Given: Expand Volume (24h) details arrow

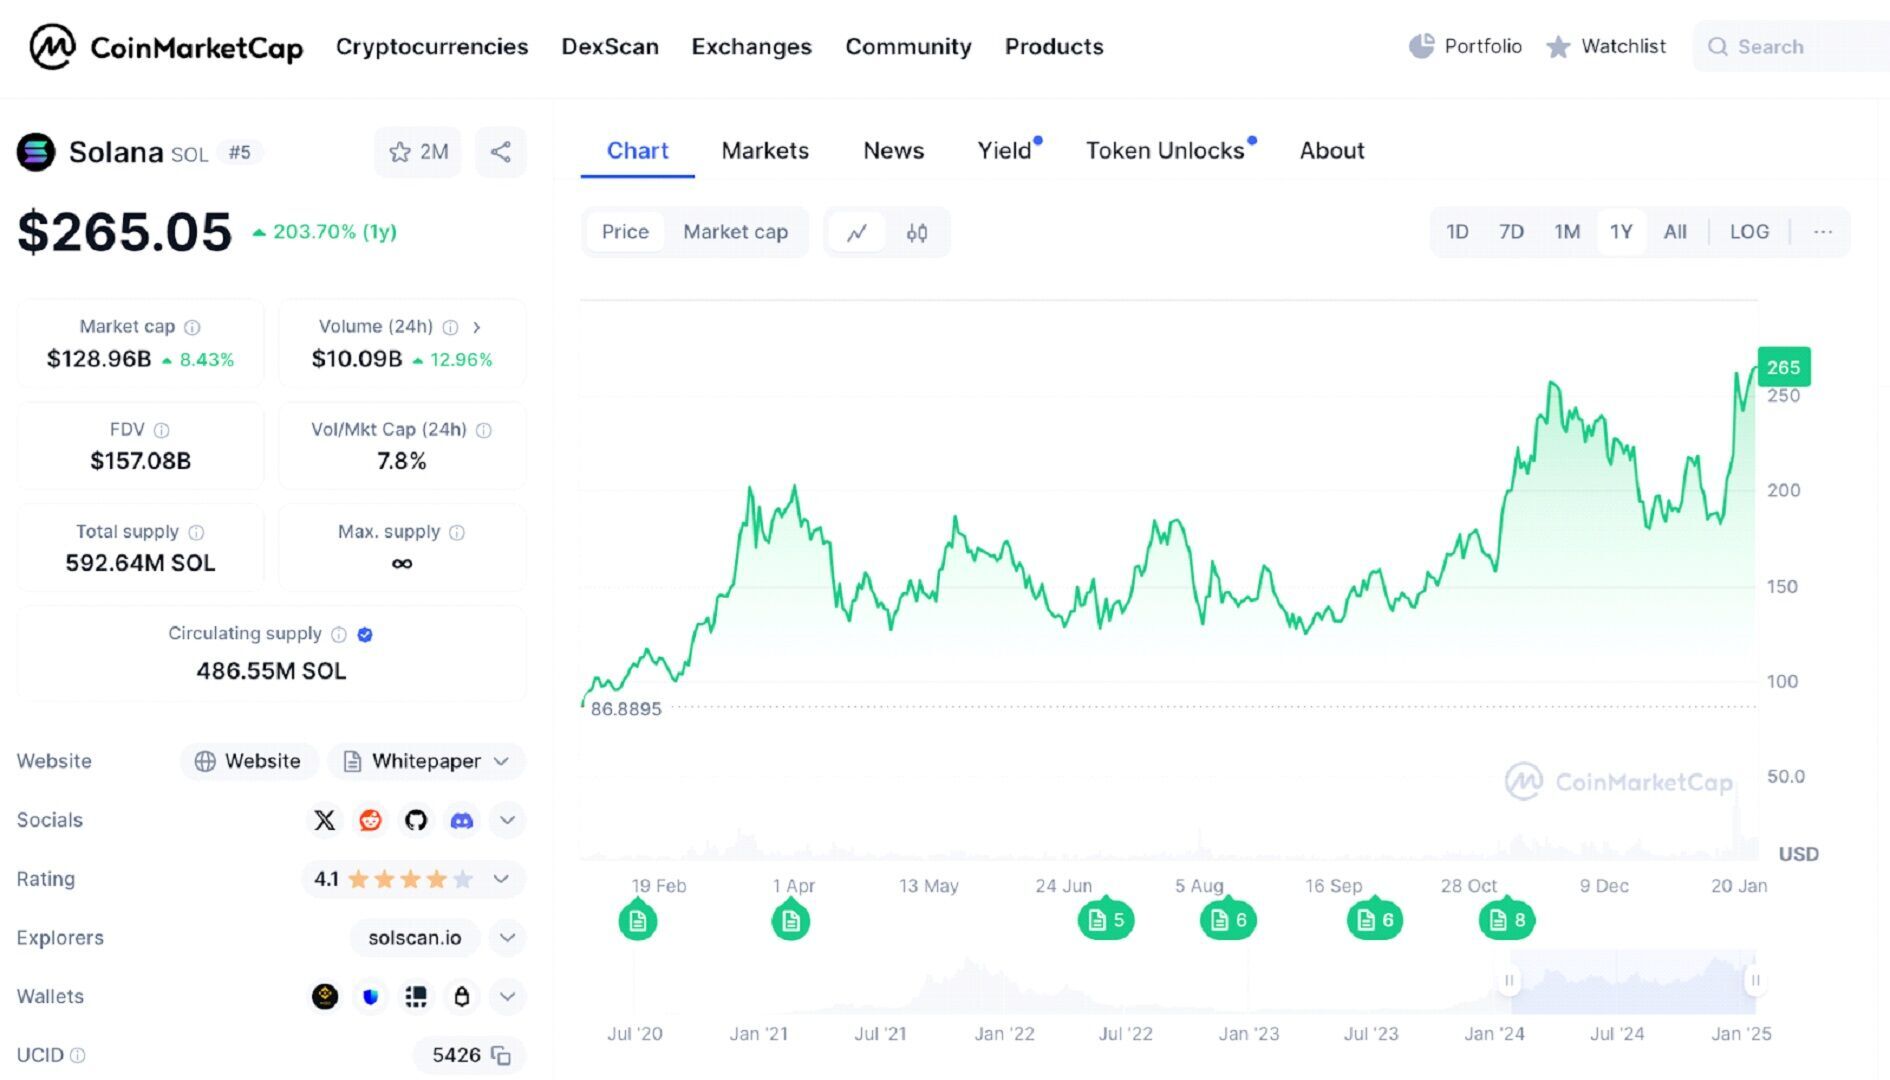Looking at the screenshot, I should click(x=477, y=327).
